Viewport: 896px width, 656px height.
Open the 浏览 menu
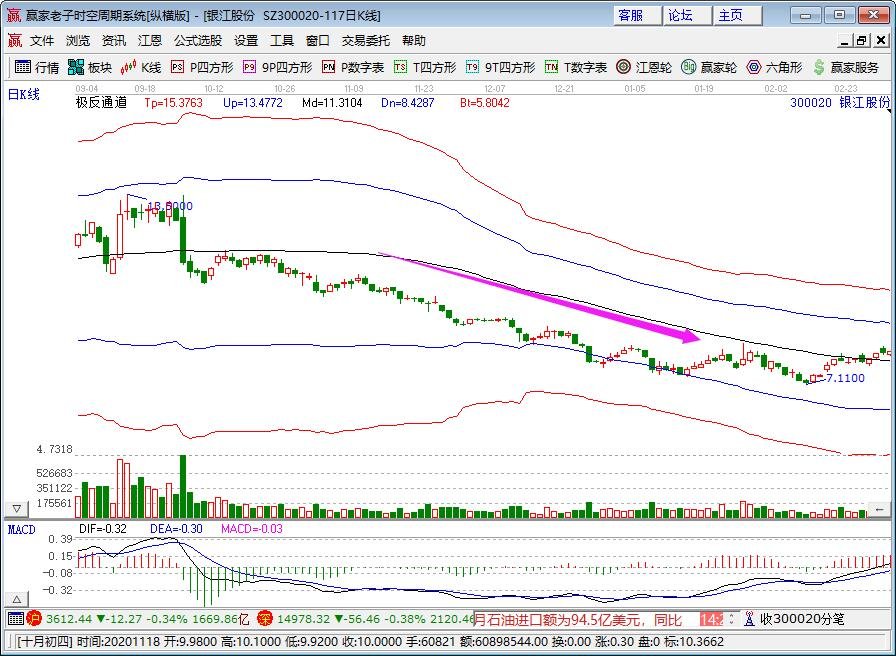(x=78, y=41)
